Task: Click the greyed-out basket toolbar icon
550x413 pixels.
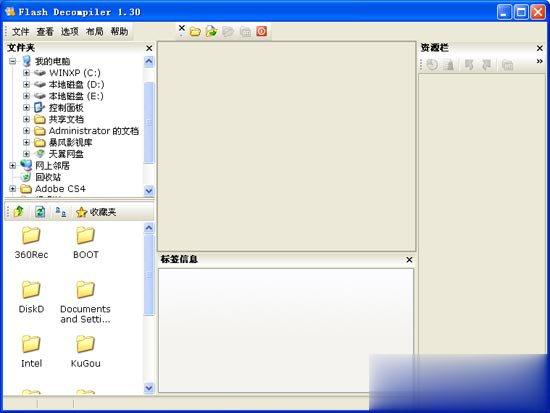Action: click(x=245, y=32)
